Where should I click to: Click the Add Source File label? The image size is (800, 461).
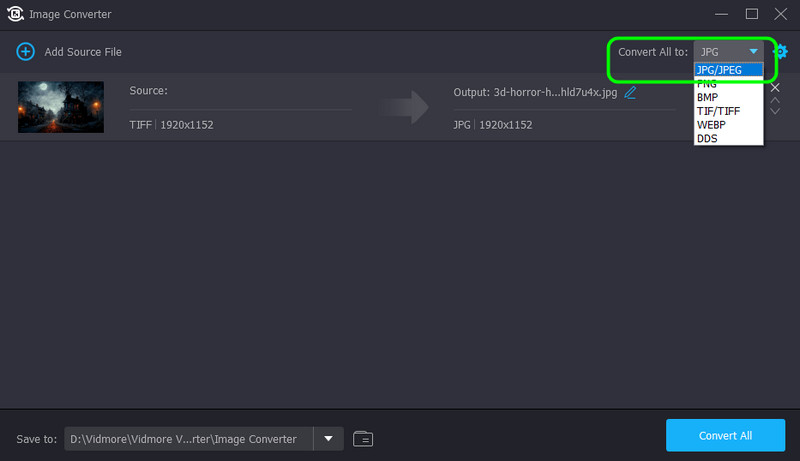[x=83, y=51]
